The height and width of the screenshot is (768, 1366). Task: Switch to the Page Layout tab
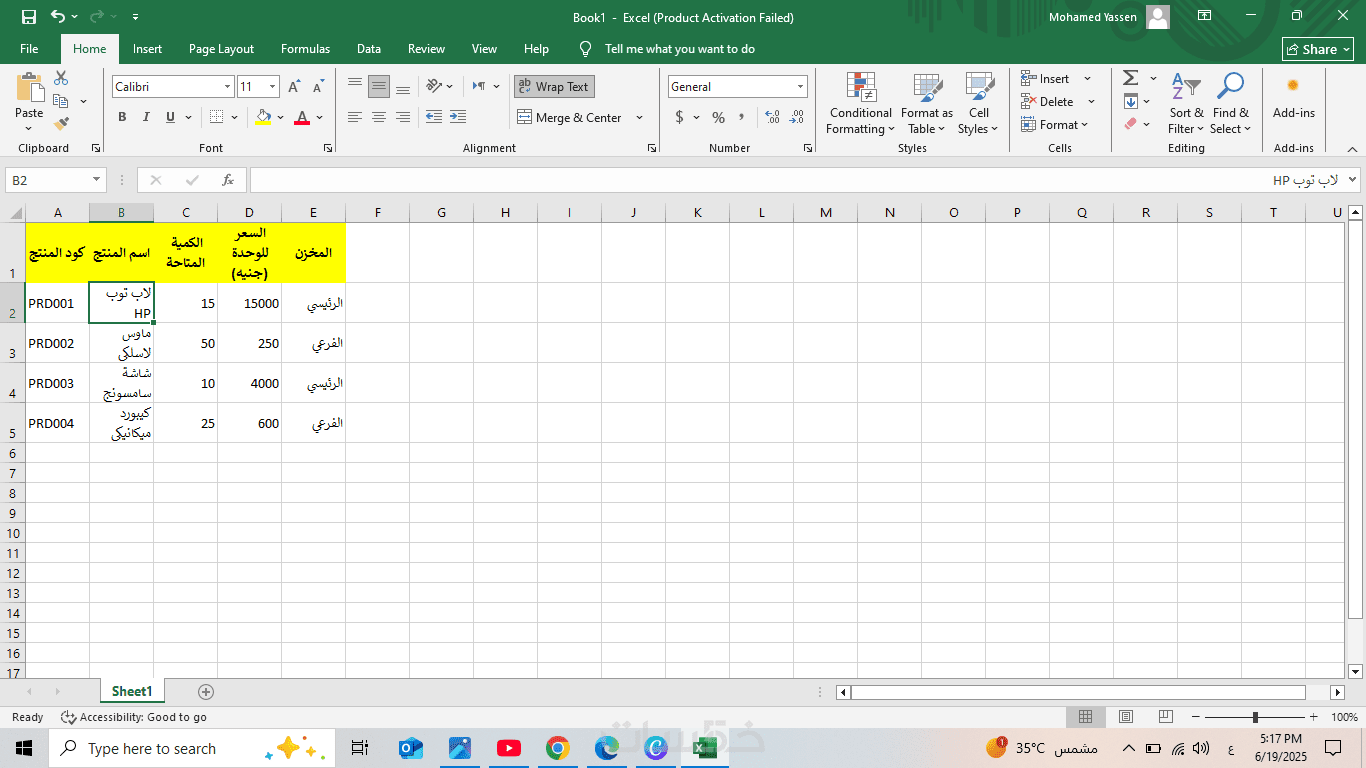point(221,49)
